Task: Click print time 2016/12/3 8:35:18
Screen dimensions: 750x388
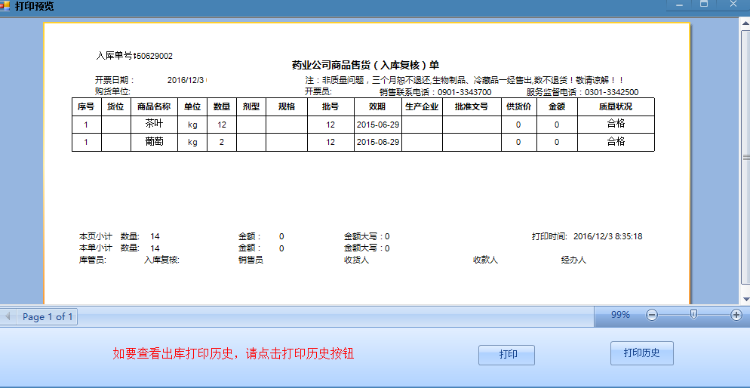Action: 608,236
